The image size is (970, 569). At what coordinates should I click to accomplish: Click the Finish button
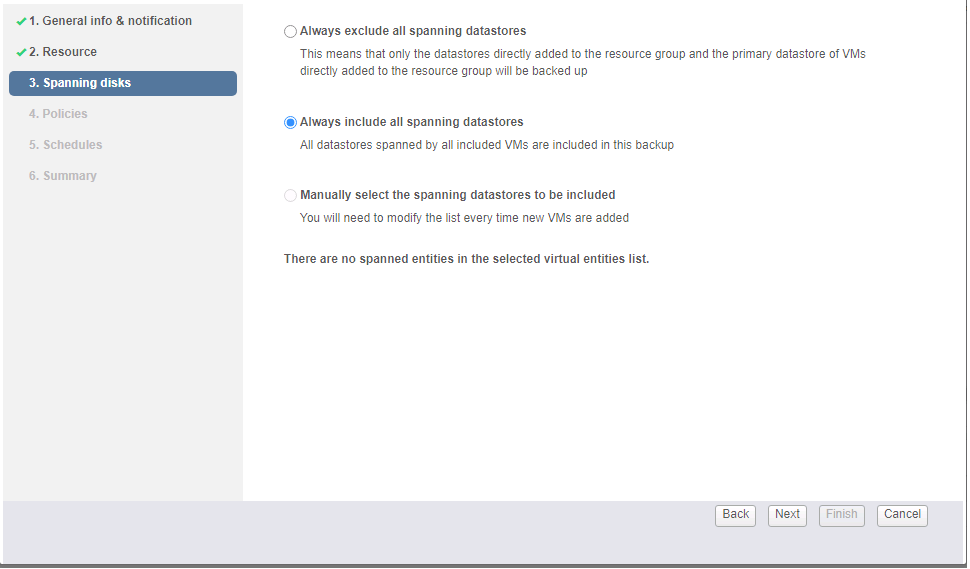(x=841, y=515)
